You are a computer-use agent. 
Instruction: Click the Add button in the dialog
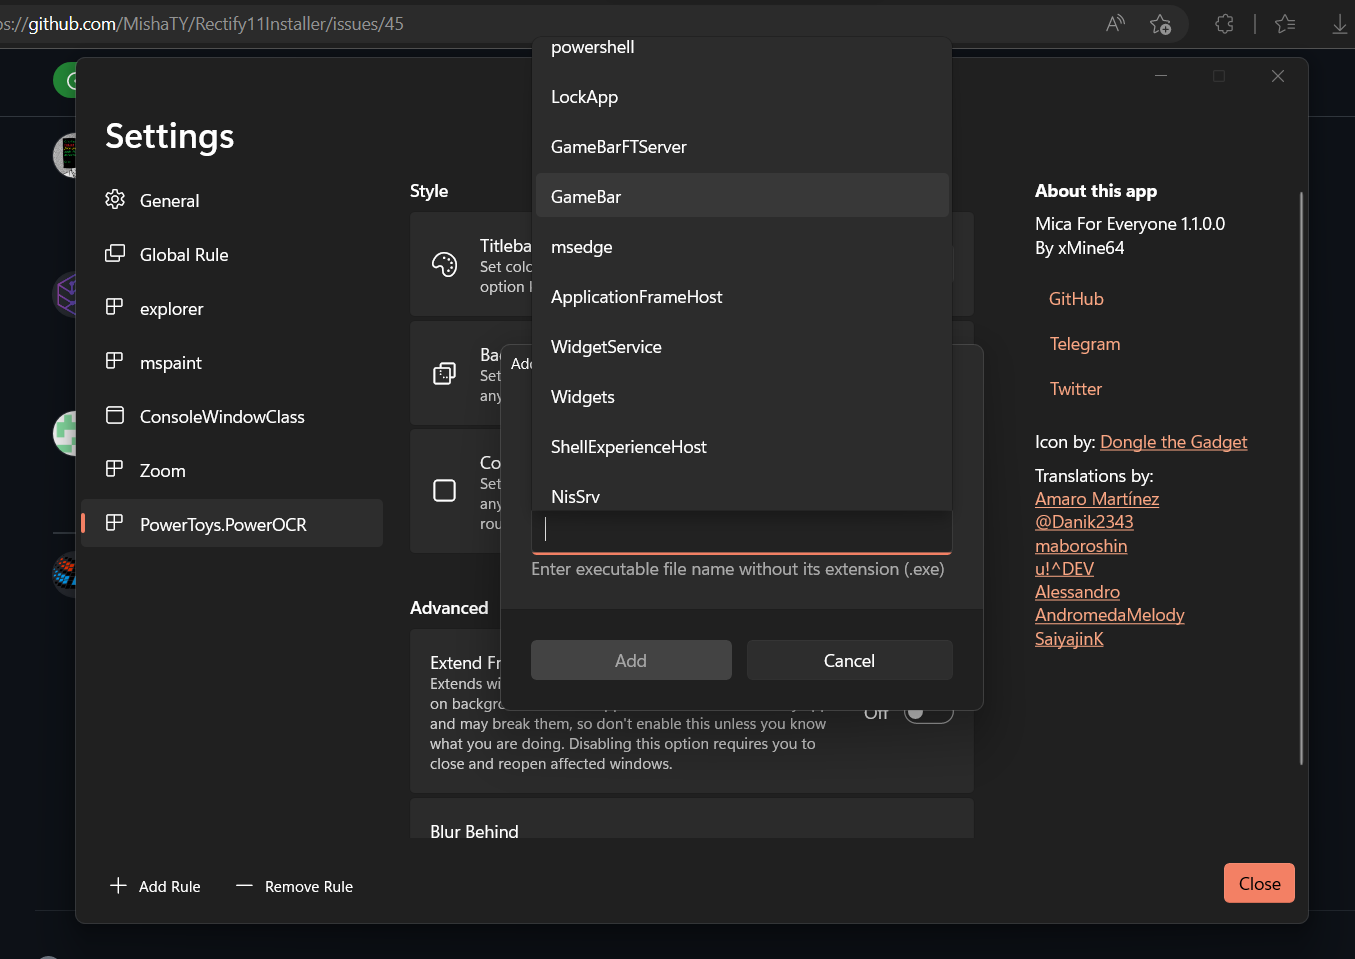tap(631, 660)
